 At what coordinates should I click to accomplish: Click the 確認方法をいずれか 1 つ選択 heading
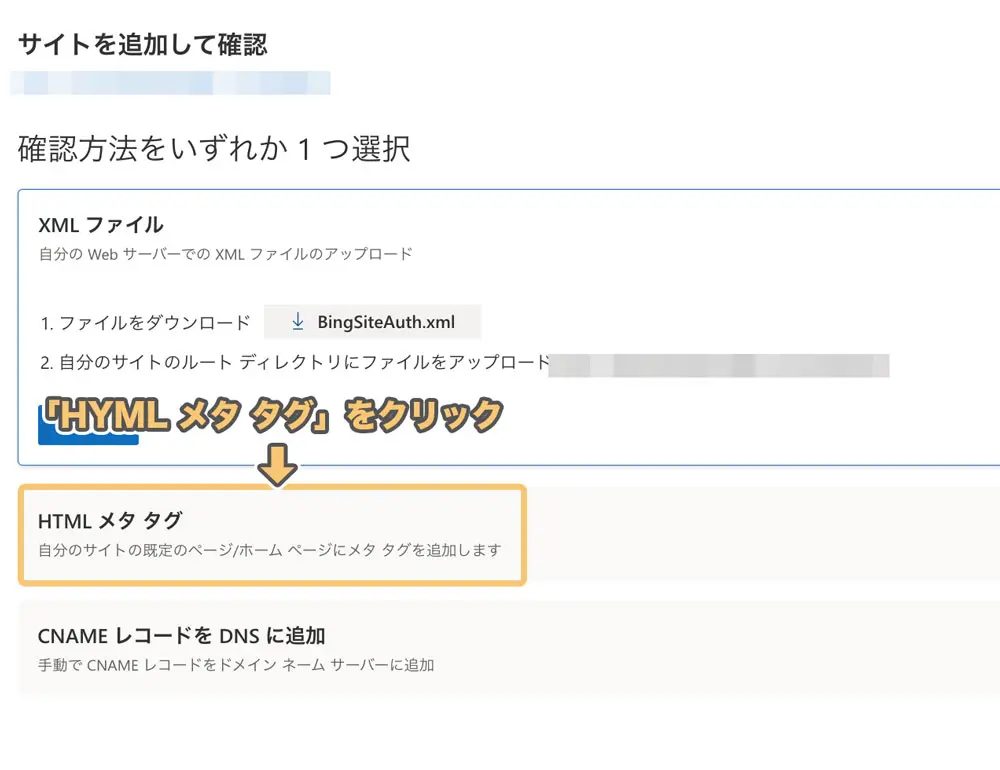(210, 146)
